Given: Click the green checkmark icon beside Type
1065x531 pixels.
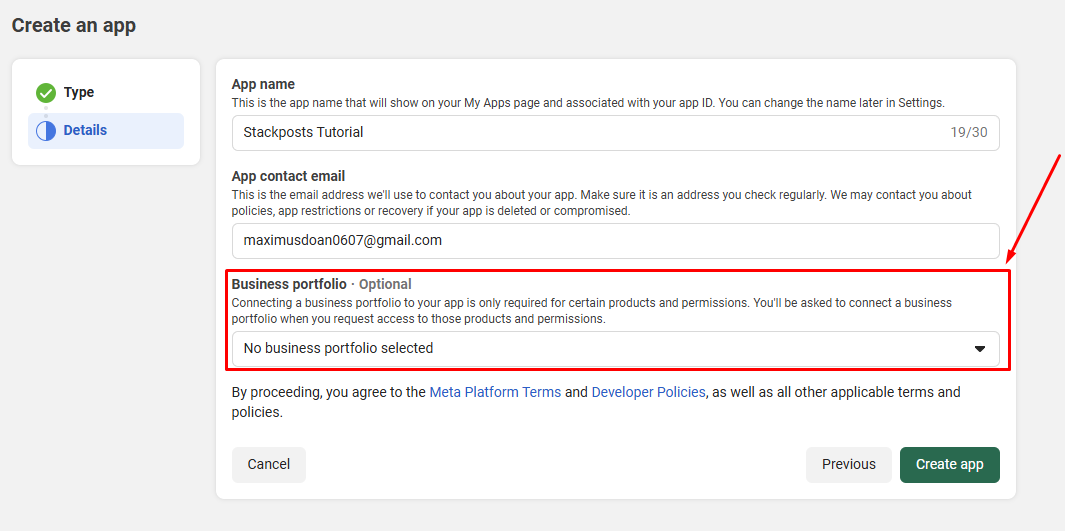Looking at the screenshot, I should (46, 93).
